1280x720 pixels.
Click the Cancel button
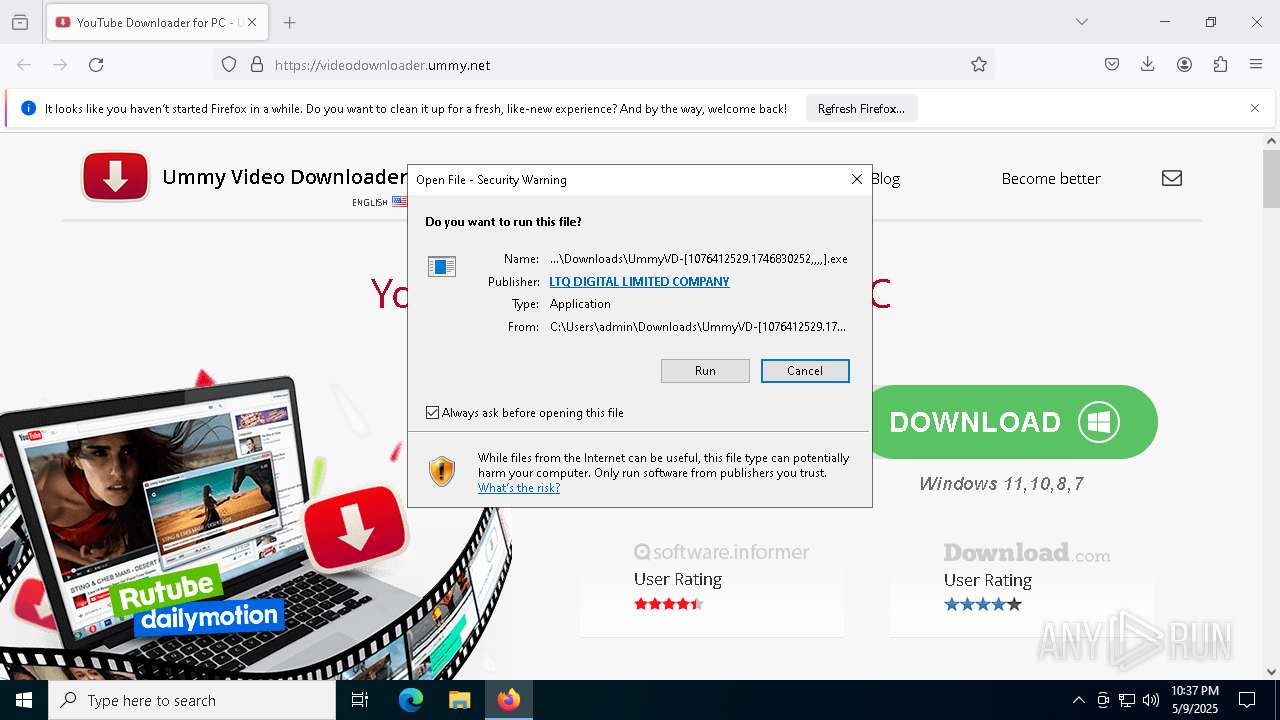tap(805, 371)
